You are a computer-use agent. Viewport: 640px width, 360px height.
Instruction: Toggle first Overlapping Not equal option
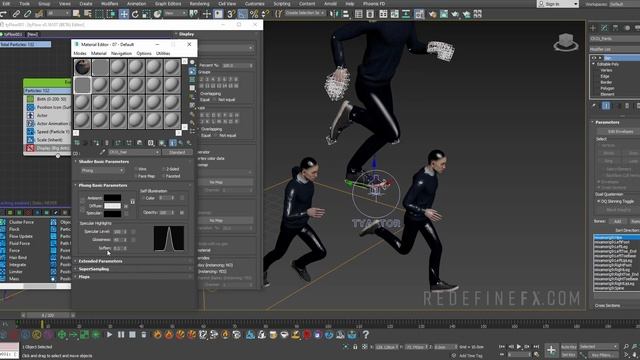tap(215, 100)
